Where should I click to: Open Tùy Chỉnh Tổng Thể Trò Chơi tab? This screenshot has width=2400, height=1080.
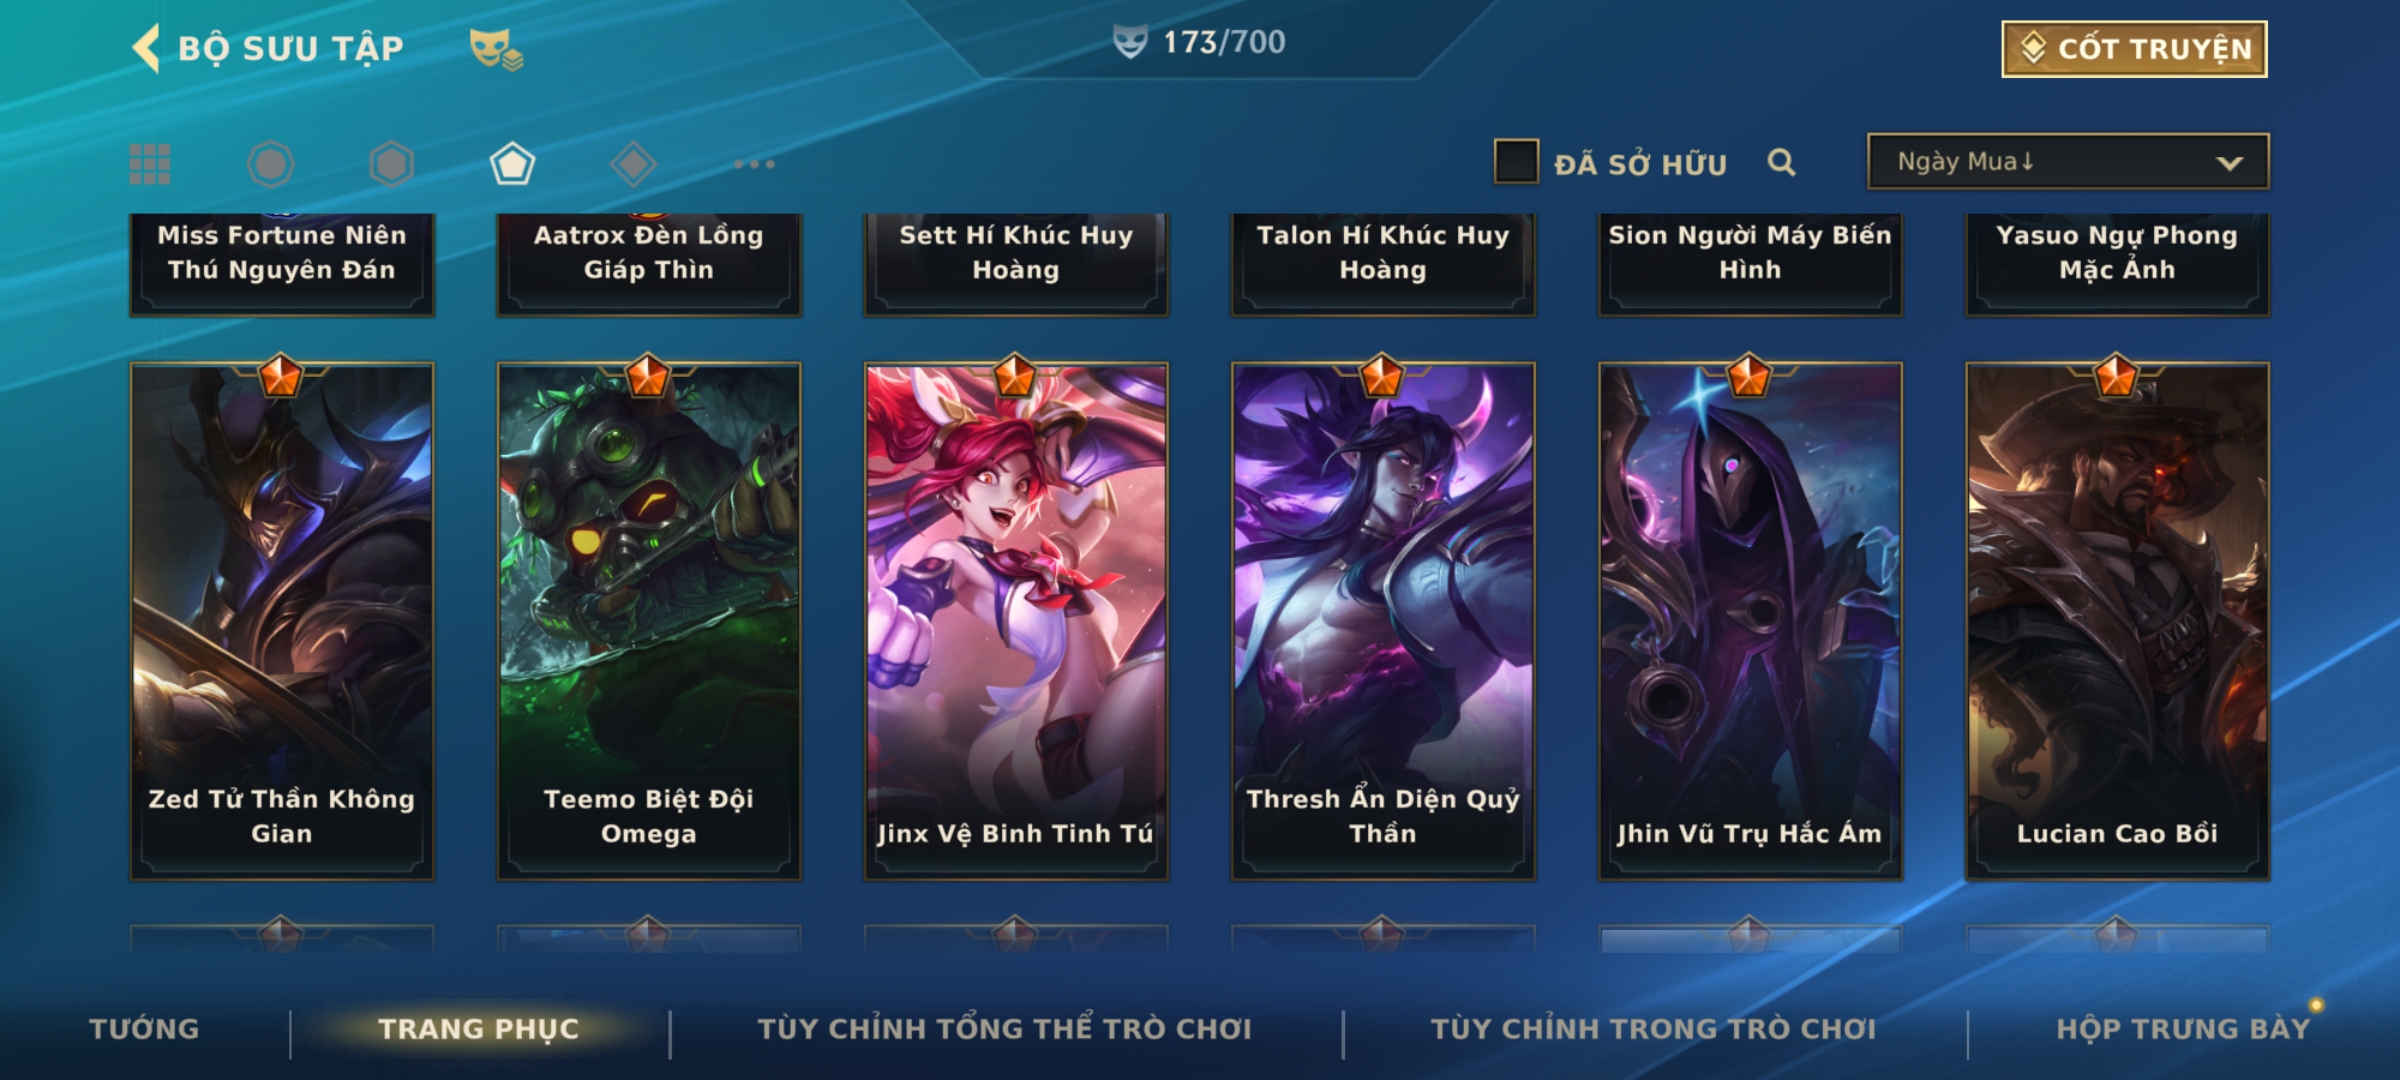pos(1004,1029)
